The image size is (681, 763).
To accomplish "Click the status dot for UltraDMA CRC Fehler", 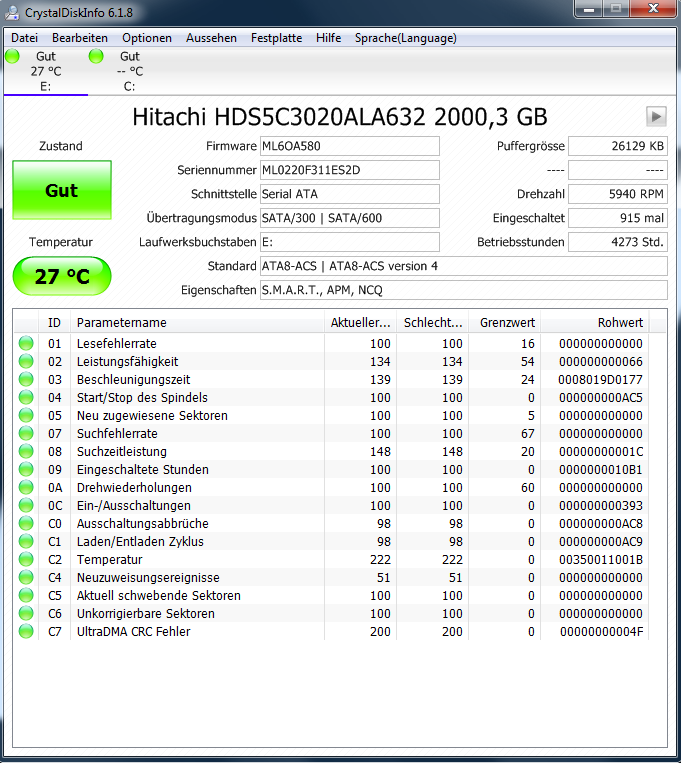I will pos(26,632).
